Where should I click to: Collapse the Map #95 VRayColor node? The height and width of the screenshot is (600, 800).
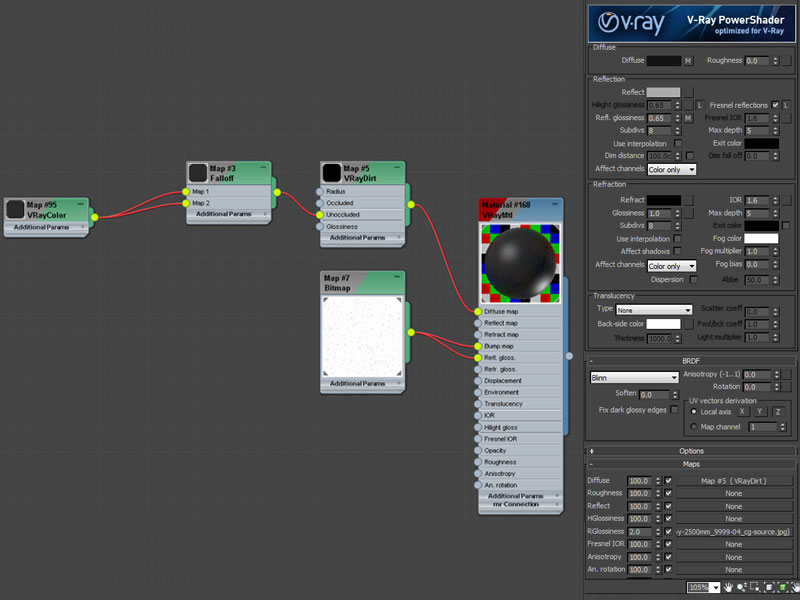81,204
